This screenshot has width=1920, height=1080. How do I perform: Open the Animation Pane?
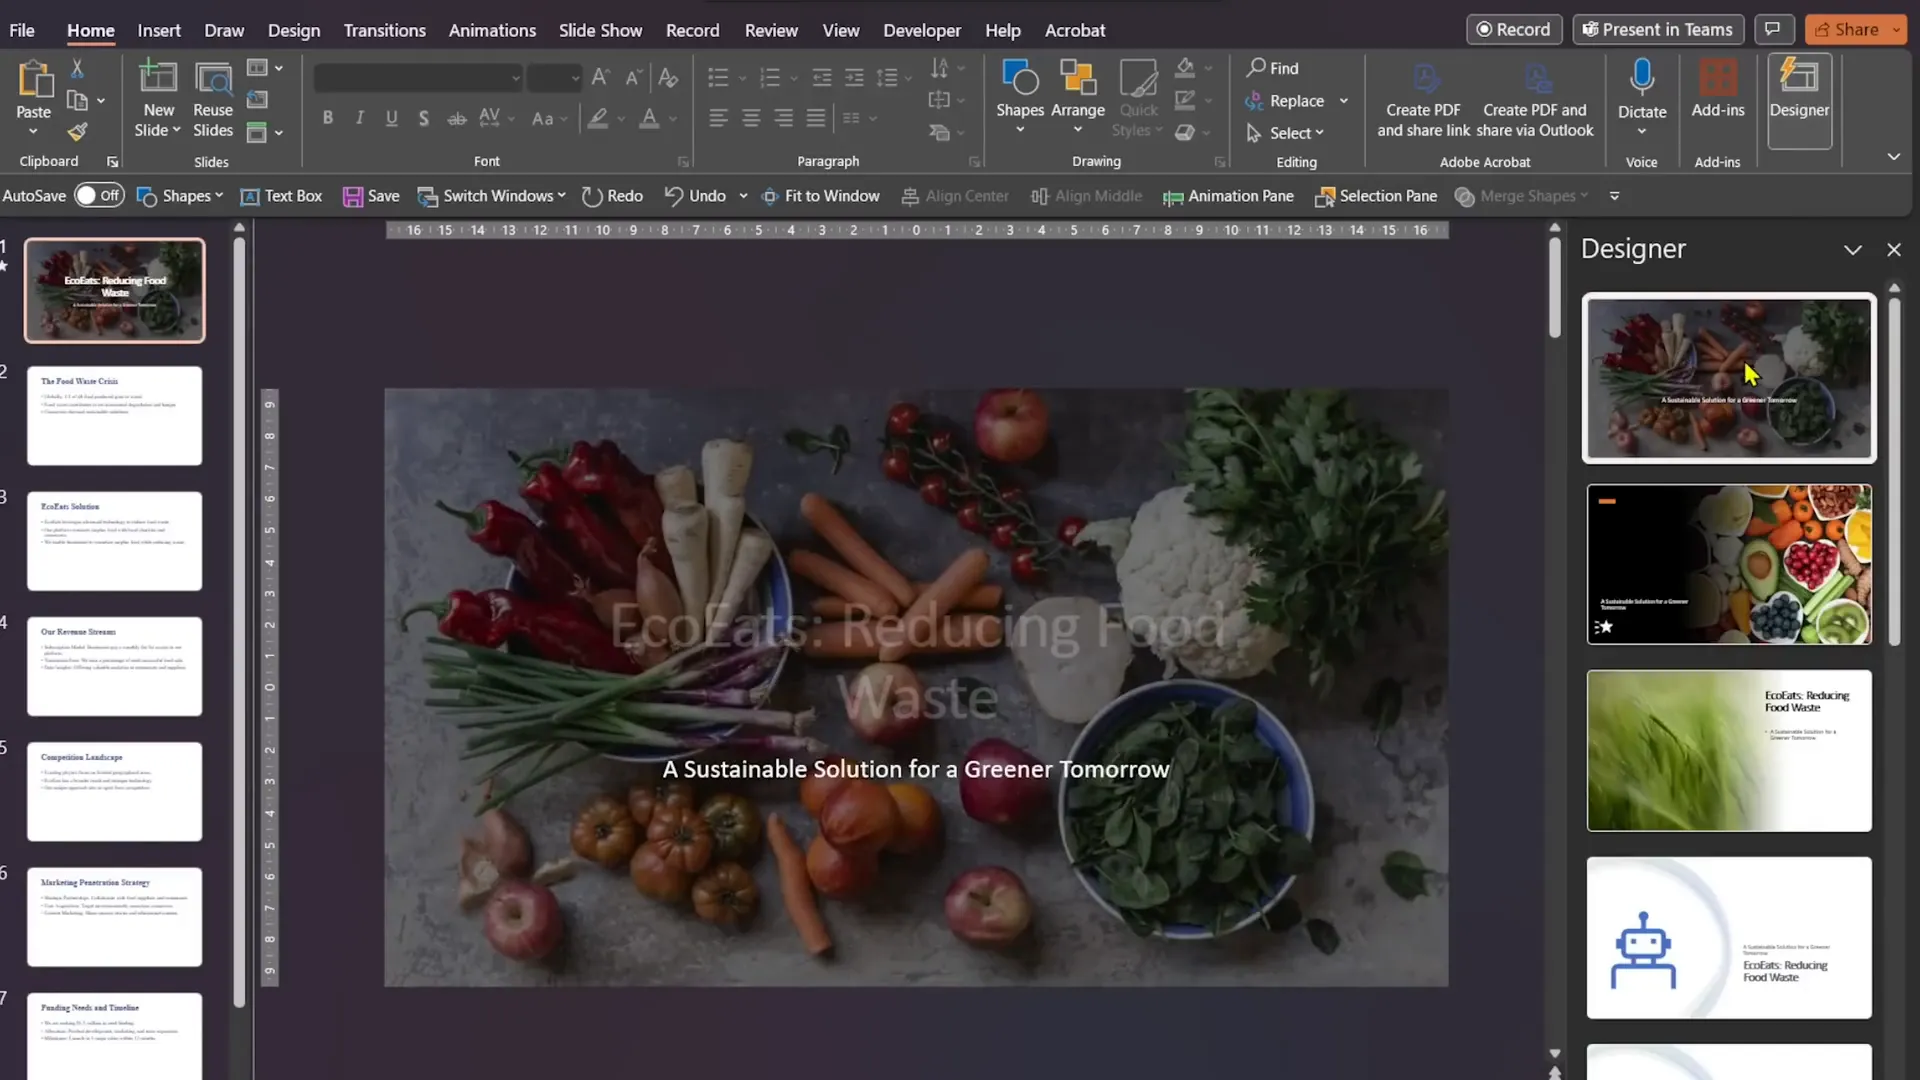[1228, 196]
